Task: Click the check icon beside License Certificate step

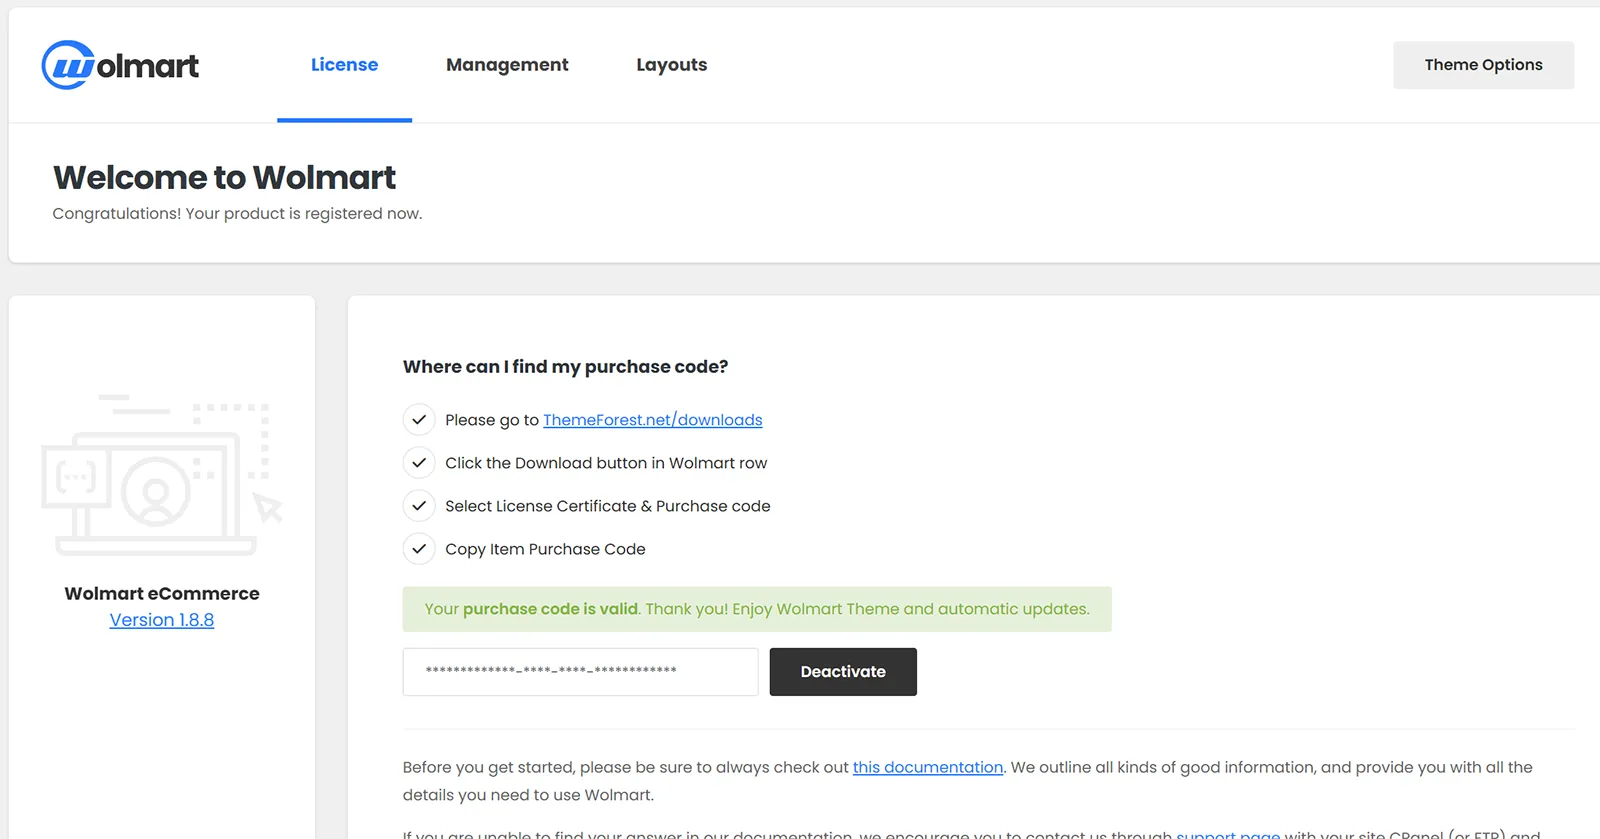Action: point(419,506)
